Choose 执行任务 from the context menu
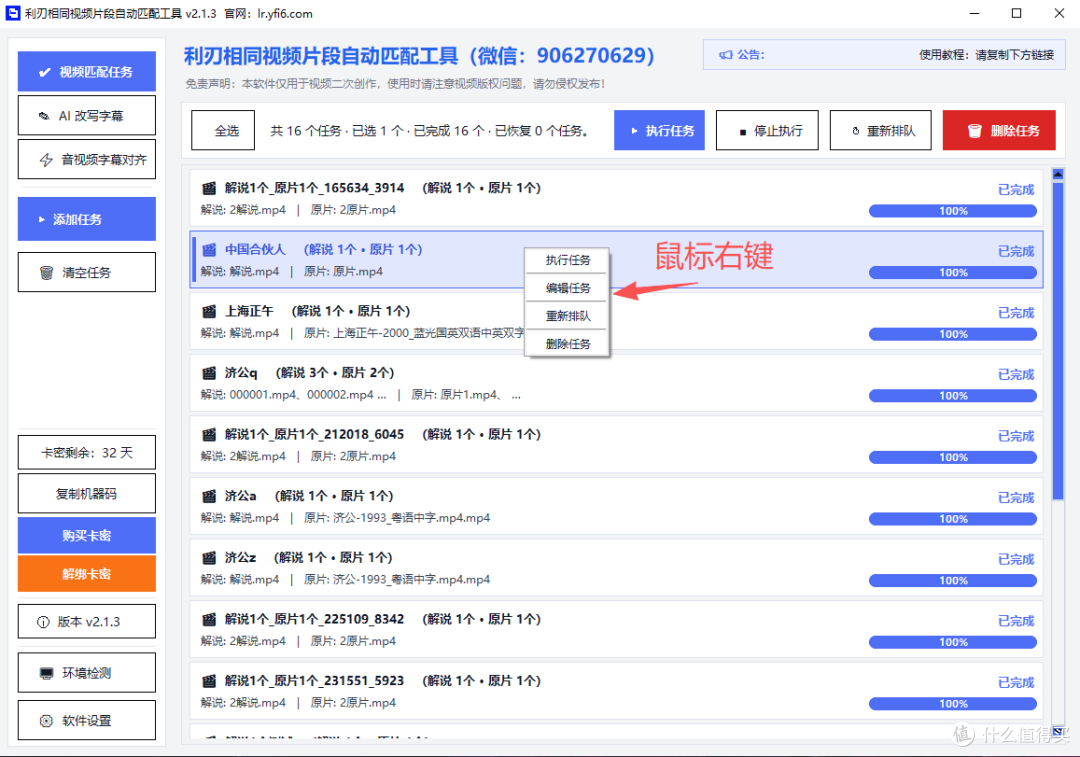The width and height of the screenshot is (1080, 757). click(568, 260)
